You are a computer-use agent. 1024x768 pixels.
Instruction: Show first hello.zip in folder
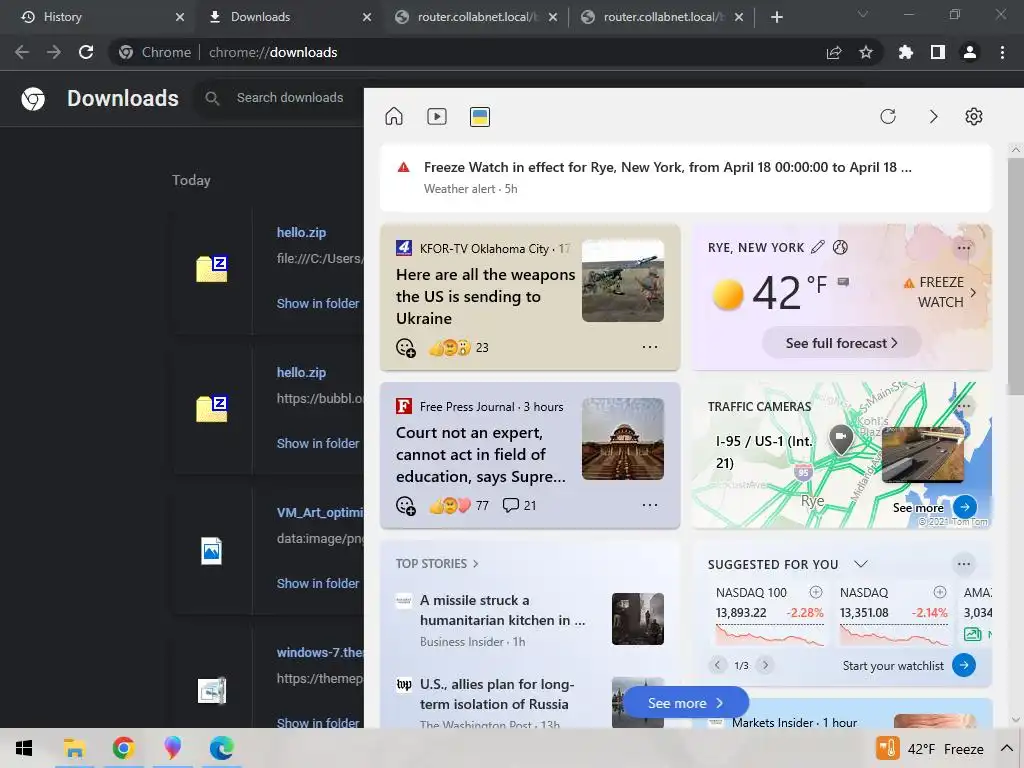pos(317,303)
